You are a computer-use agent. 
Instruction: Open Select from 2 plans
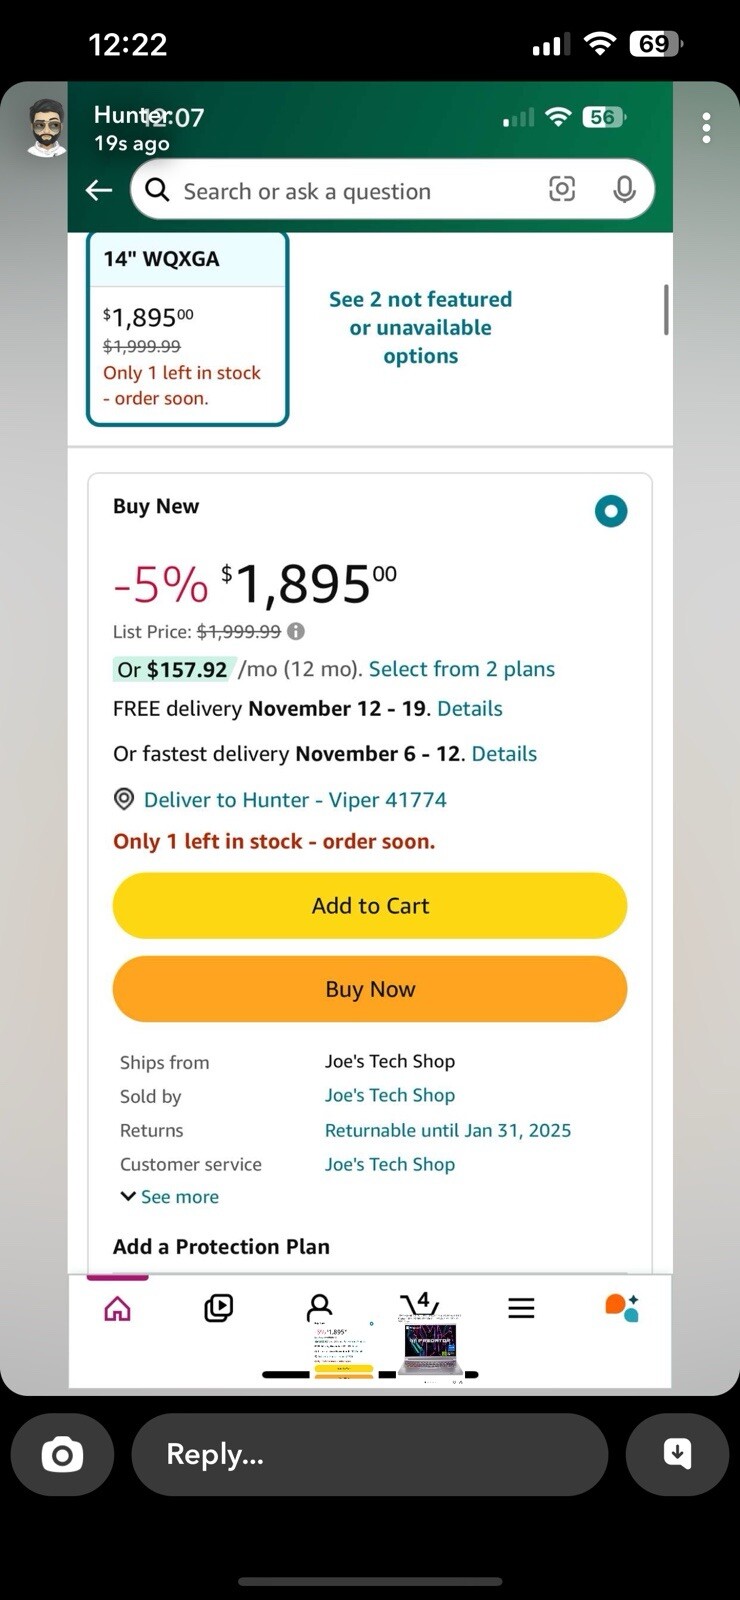pos(462,669)
